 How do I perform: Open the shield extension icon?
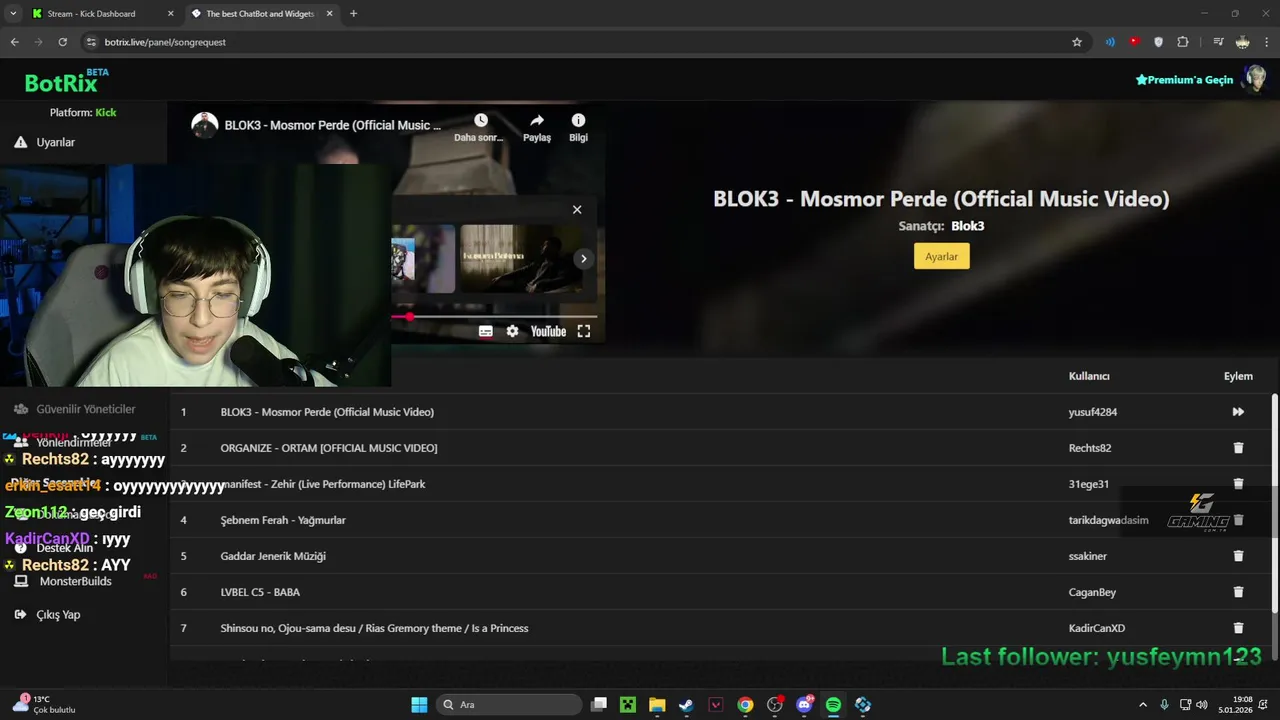tap(1158, 42)
